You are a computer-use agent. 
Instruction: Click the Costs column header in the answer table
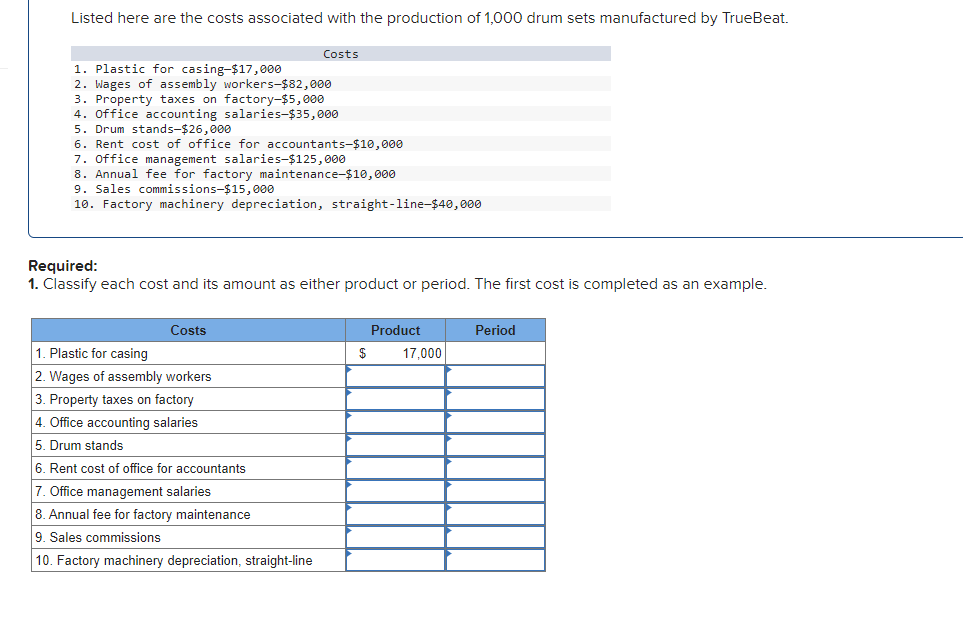(x=189, y=330)
